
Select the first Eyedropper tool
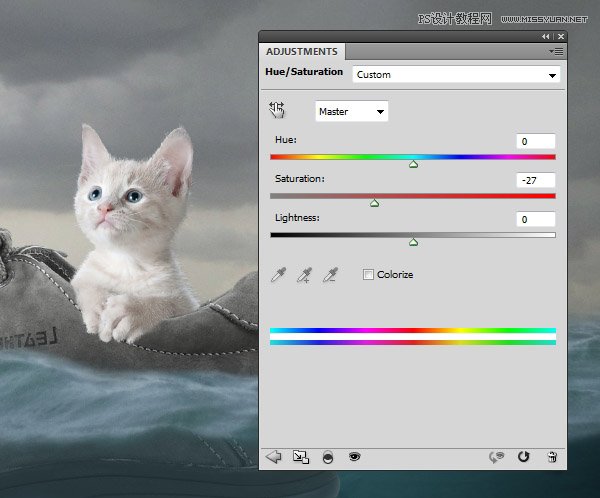(279, 275)
